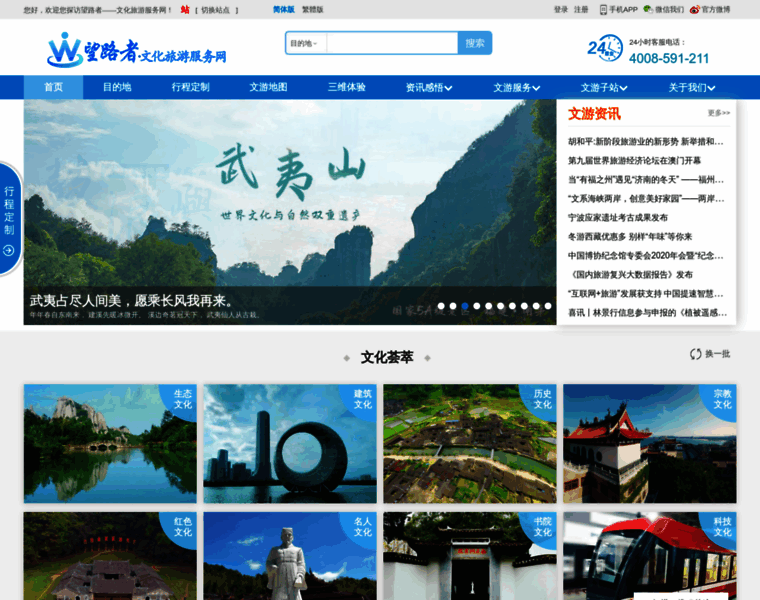Click the 登录 link
The width and height of the screenshot is (760, 600).
point(561,10)
